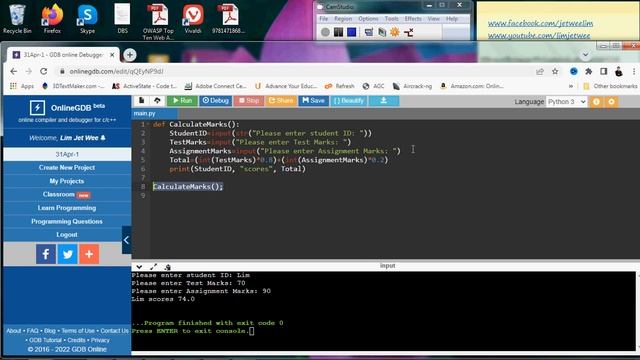Share on Twitter icon in sidebar
The width and height of the screenshot is (640, 360).
(67, 254)
